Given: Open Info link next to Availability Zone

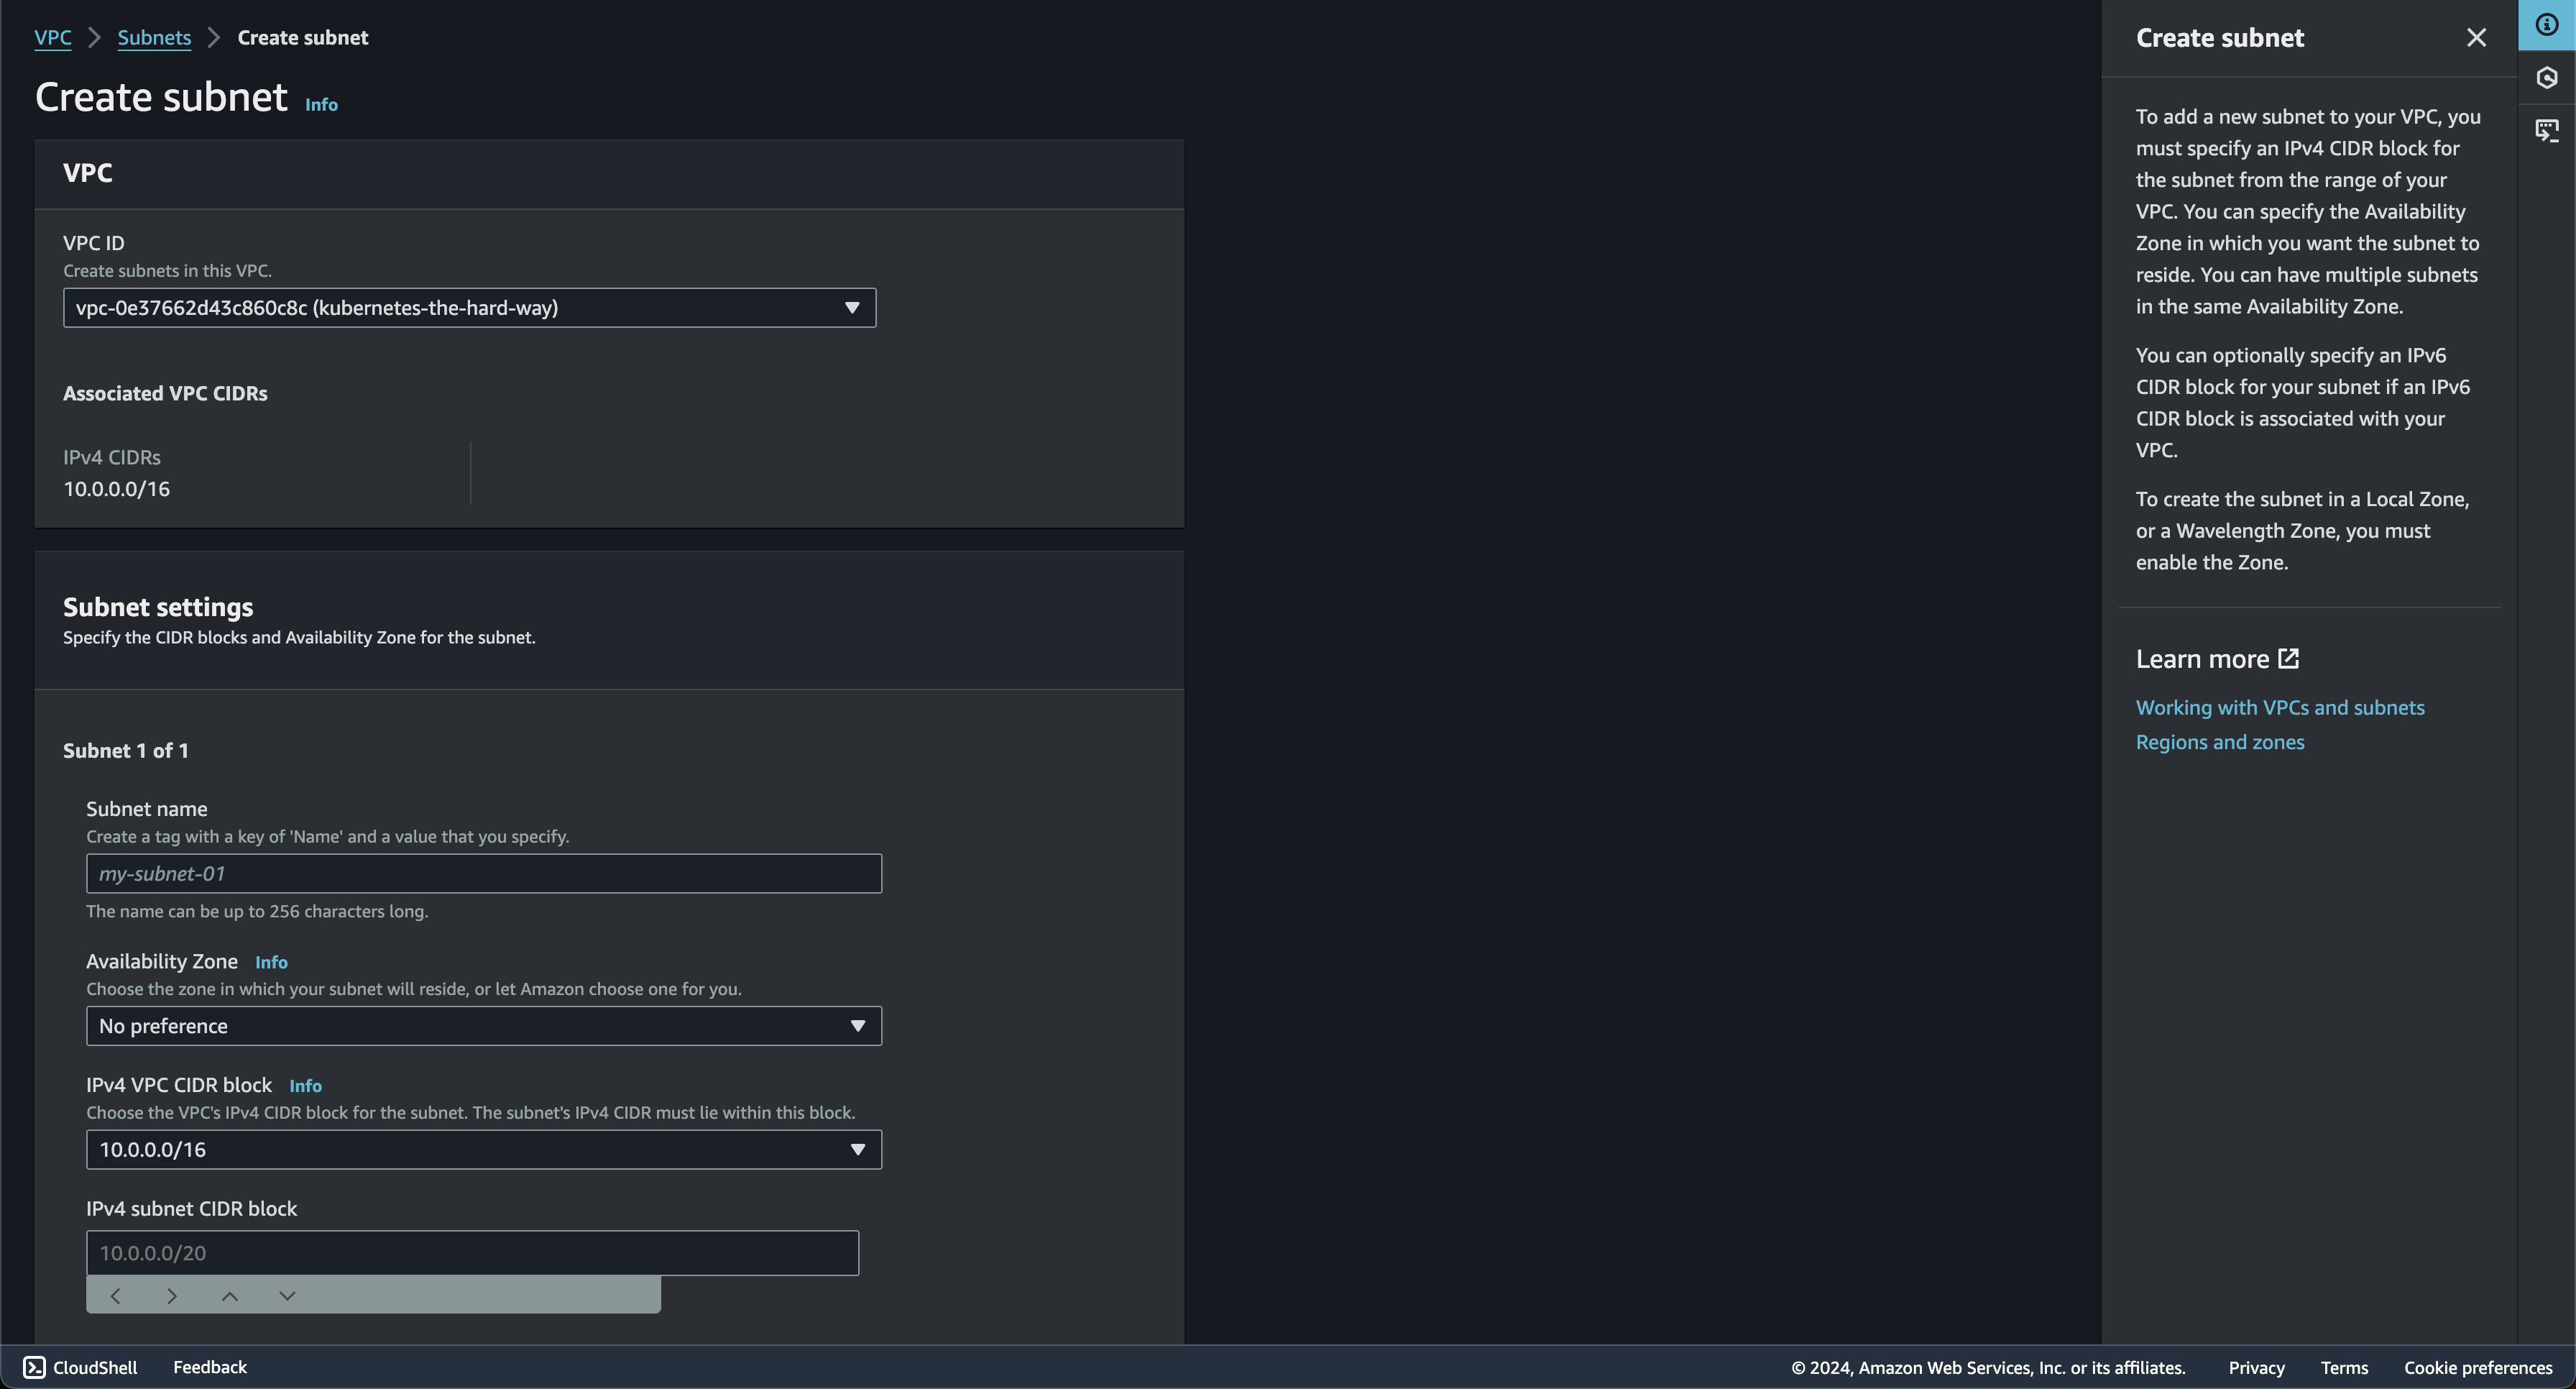Looking at the screenshot, I should pyautogui.click(x=271, y=962).
